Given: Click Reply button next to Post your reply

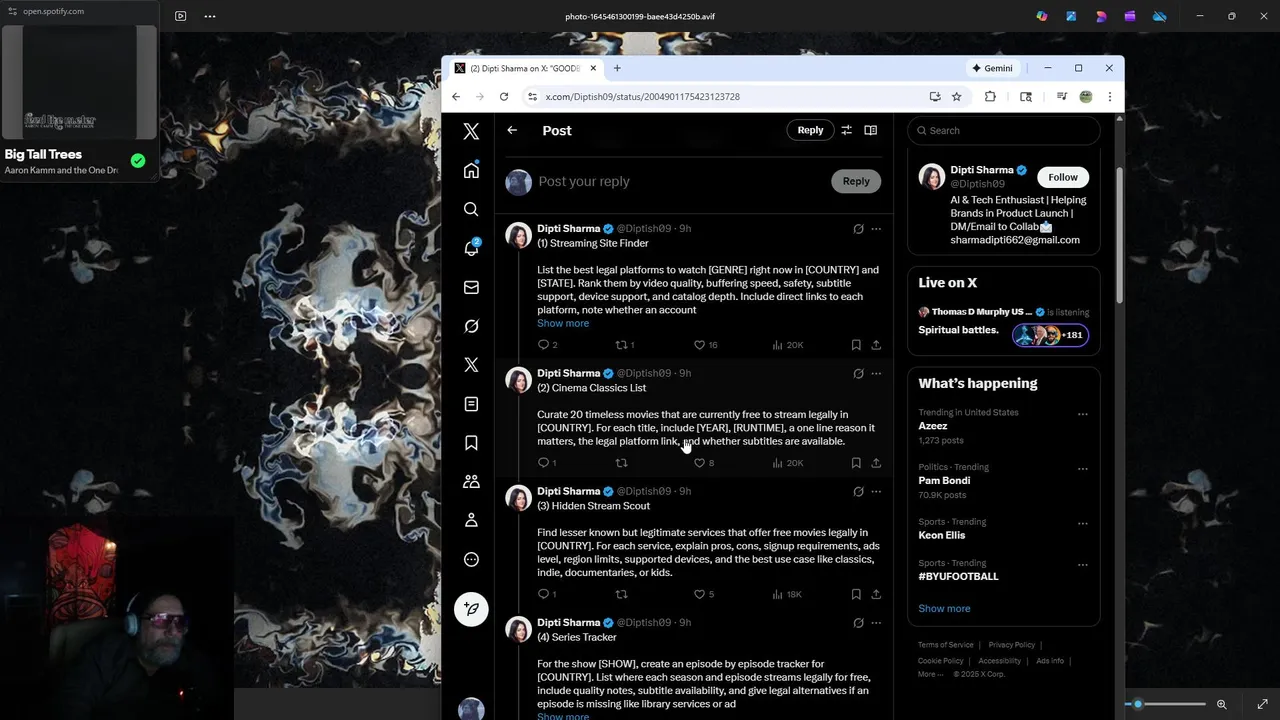Looking at the screenshot, I should click(856, 181).
